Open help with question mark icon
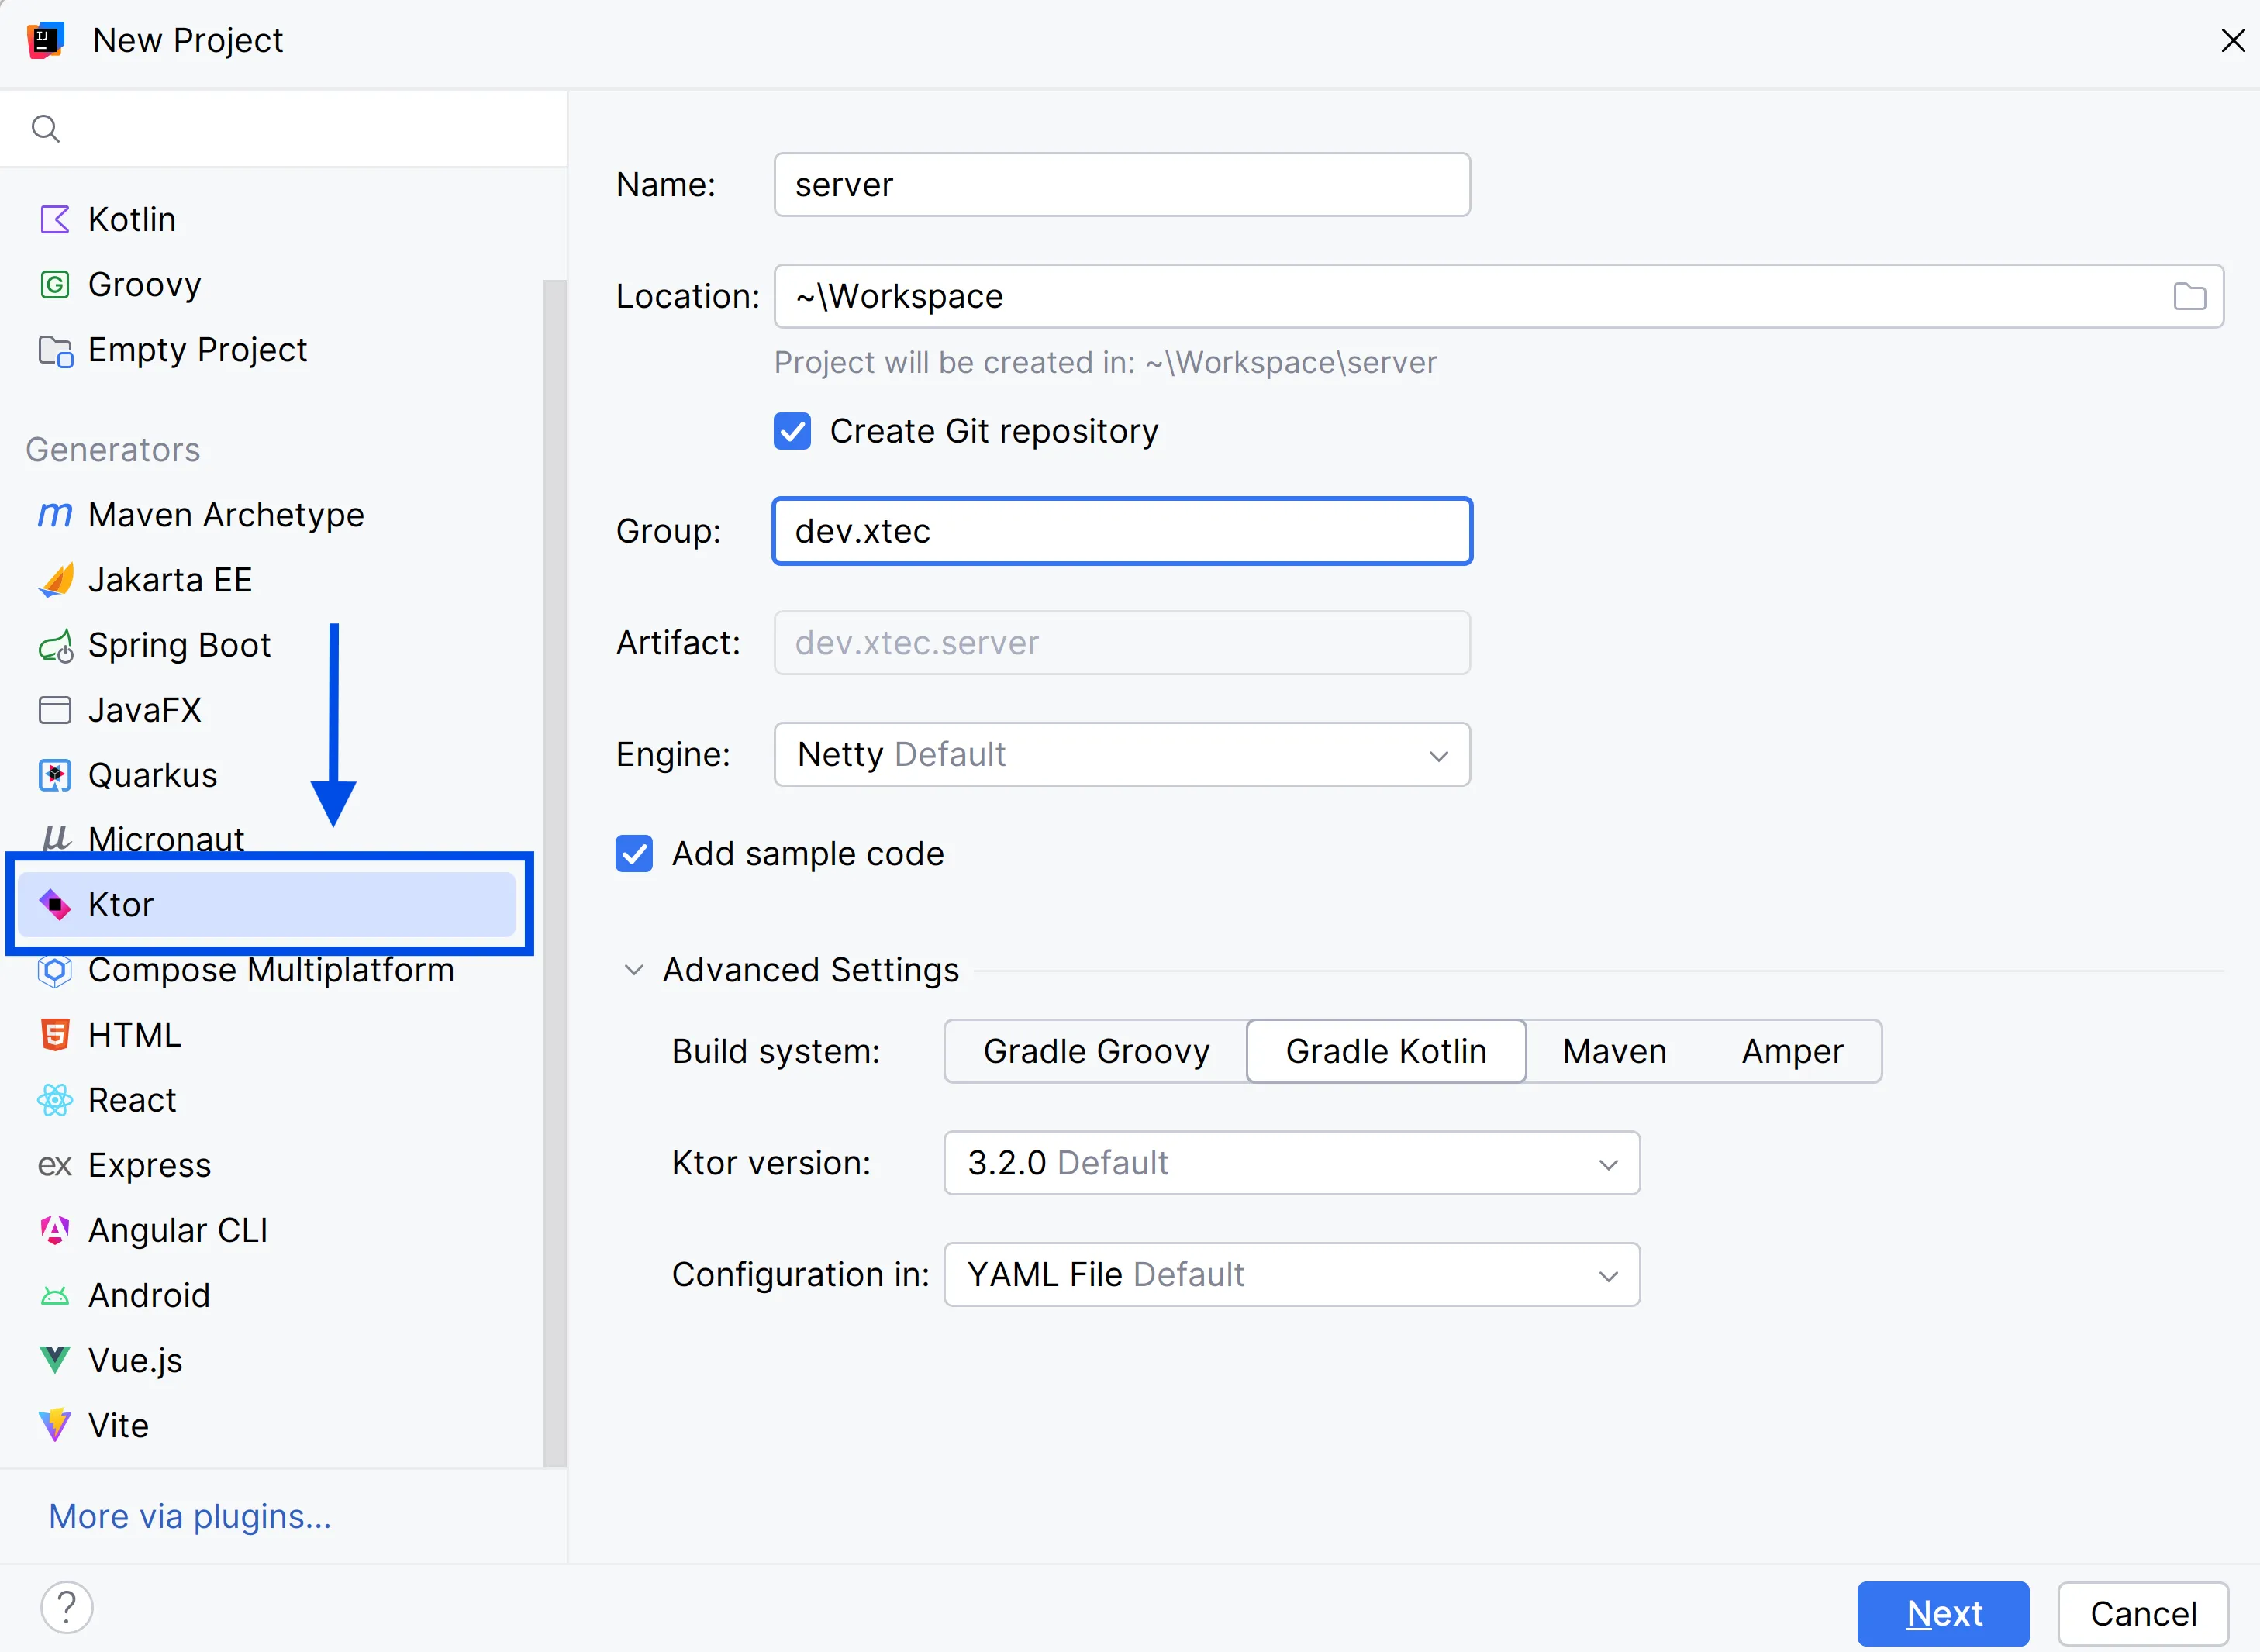 click(66, 1608)
